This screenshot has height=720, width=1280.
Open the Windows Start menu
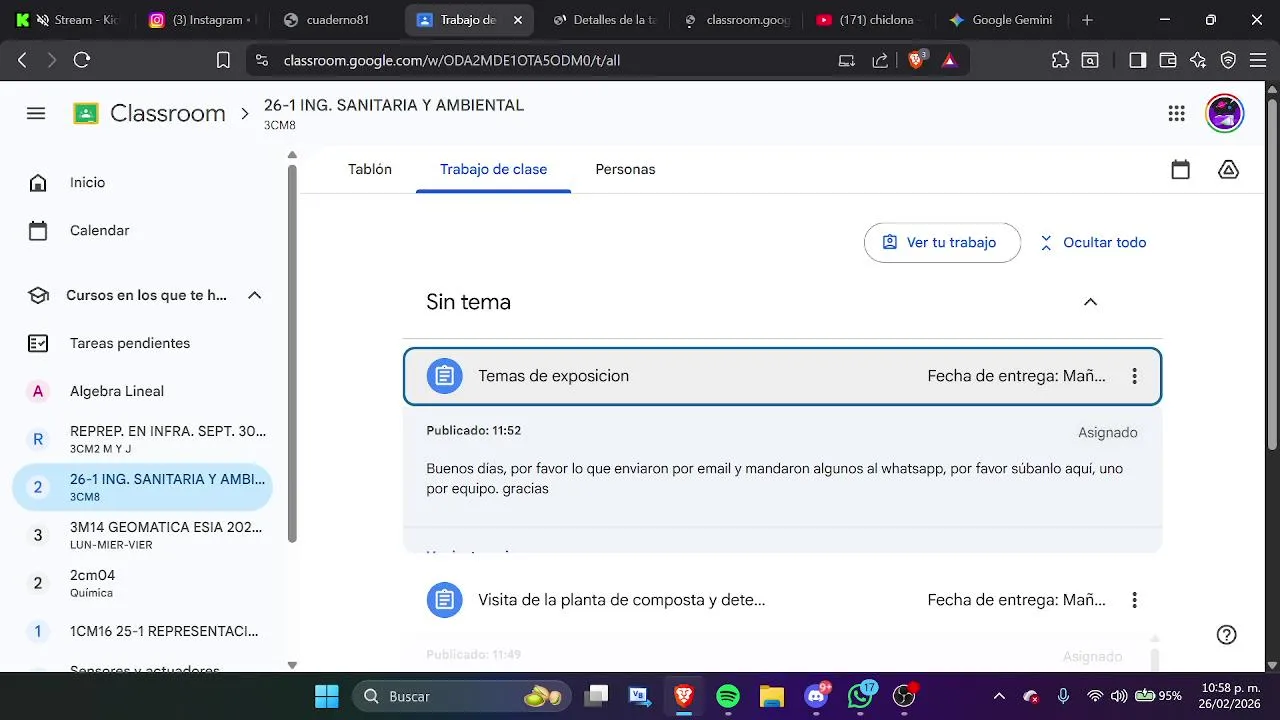click(x=326, y=696)
